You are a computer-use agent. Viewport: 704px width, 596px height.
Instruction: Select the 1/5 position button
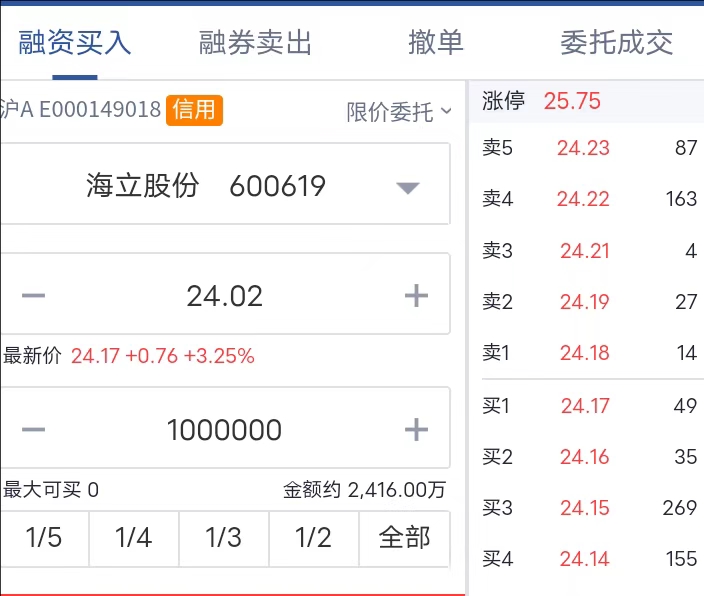click(x=44, y=538)
